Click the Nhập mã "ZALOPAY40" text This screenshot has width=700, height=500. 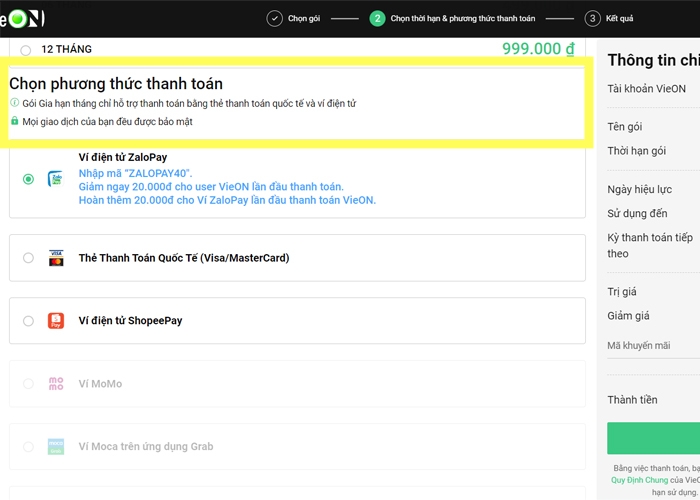pos(135,173)
